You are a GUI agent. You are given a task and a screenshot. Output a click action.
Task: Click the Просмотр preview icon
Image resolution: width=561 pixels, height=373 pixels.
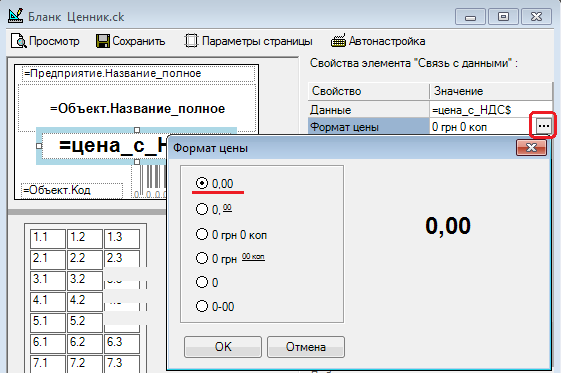point(18,41)
